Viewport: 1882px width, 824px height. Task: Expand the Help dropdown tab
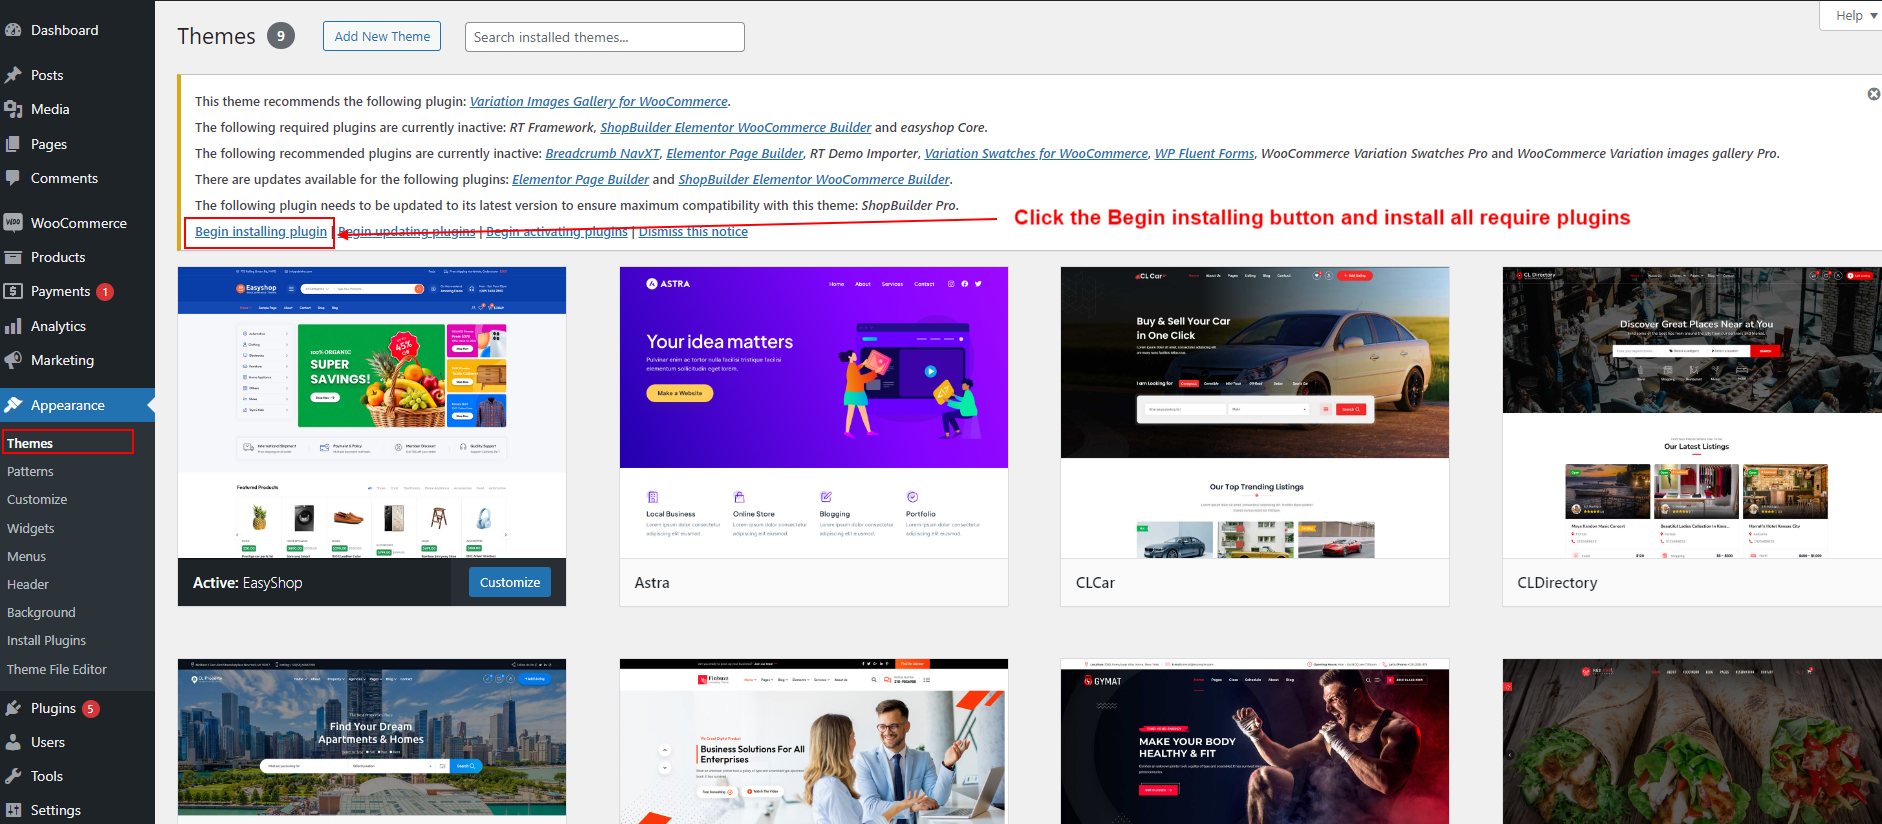1856,15
